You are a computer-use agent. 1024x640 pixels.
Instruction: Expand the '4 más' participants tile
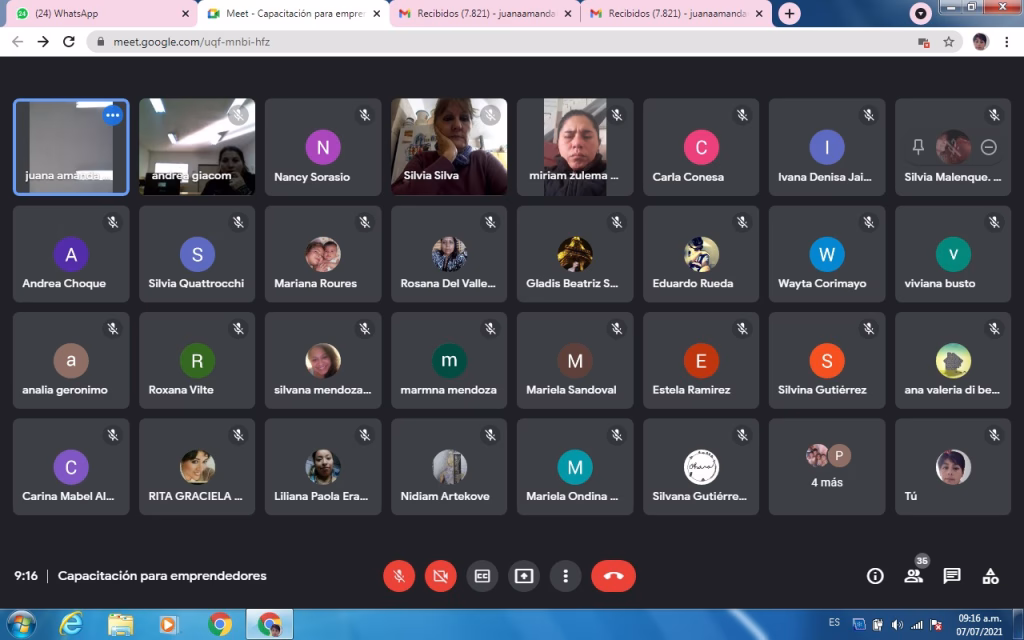click(x=827, y=467)
